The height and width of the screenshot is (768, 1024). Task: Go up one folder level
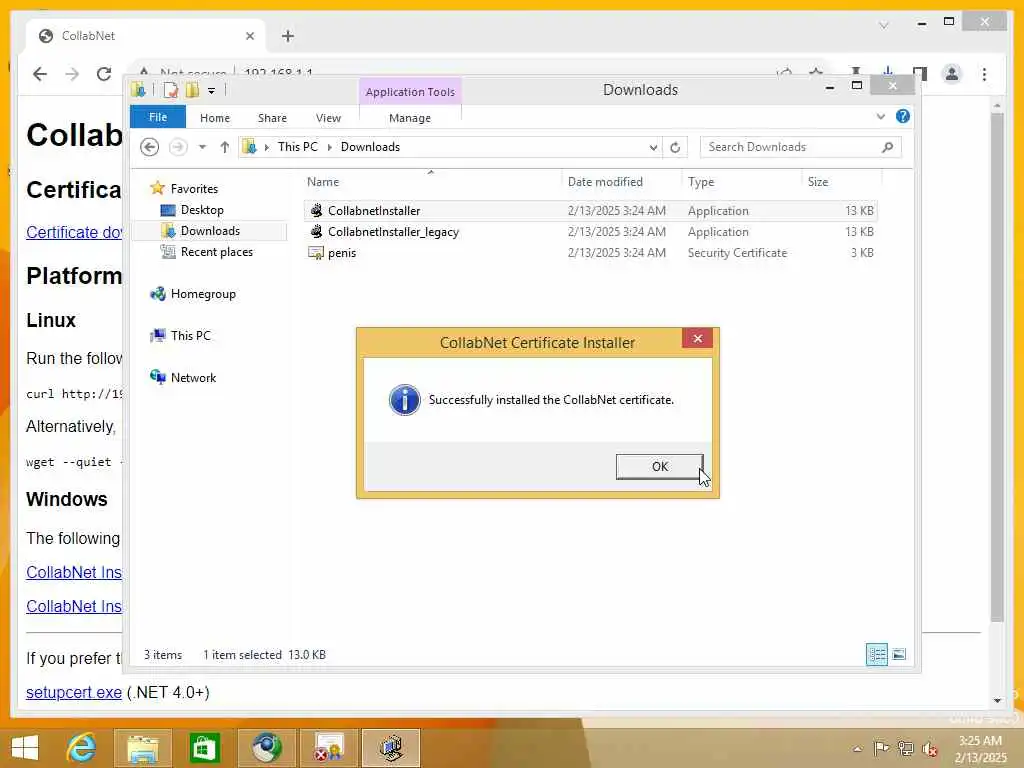point(225,147)
